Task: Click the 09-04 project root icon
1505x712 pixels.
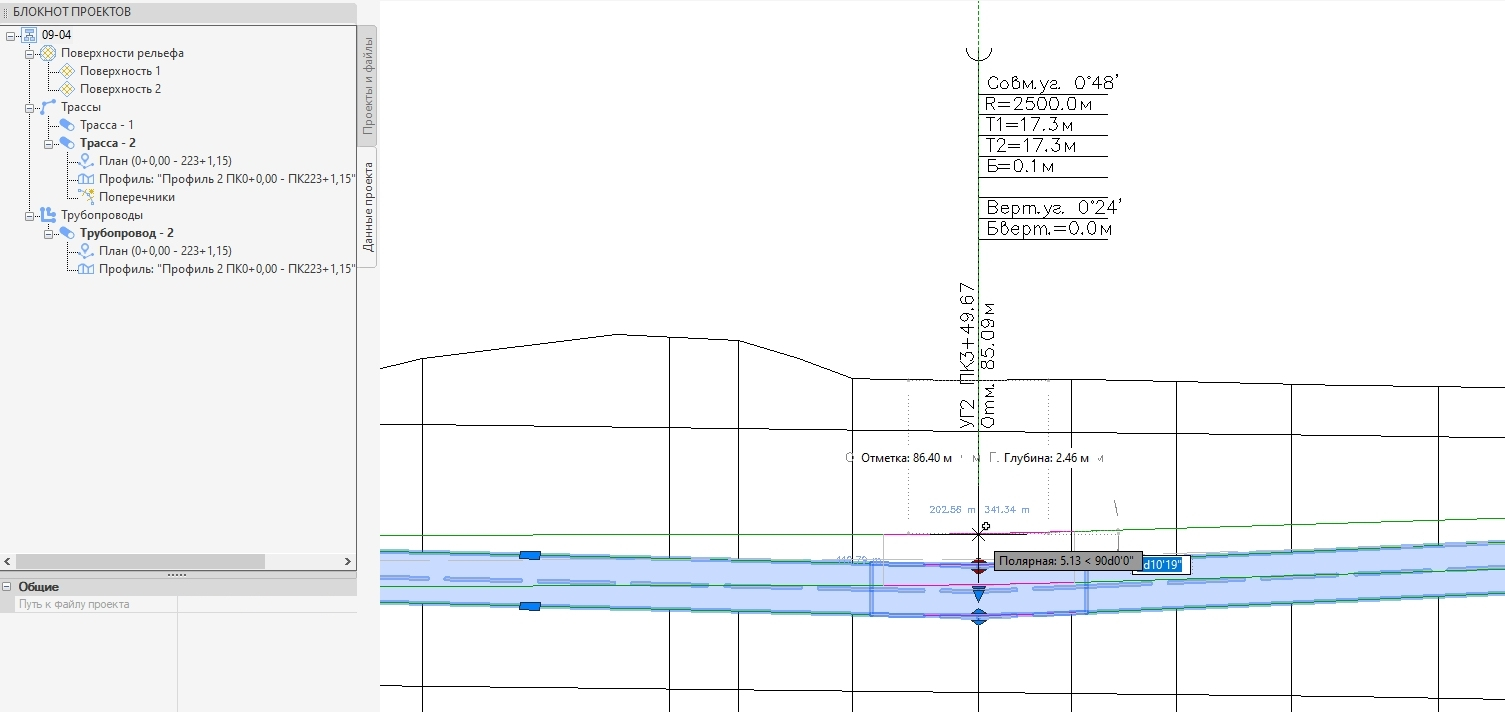Action: tap(29, 35)
